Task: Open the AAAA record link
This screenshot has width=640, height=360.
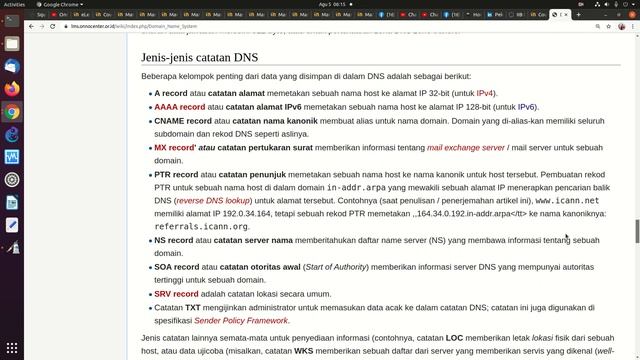Action: (180, 107)
